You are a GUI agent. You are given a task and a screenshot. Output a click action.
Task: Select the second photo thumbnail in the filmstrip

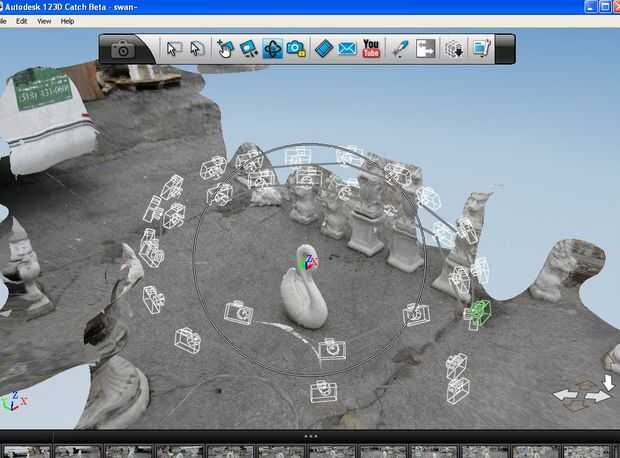(78, 452)
